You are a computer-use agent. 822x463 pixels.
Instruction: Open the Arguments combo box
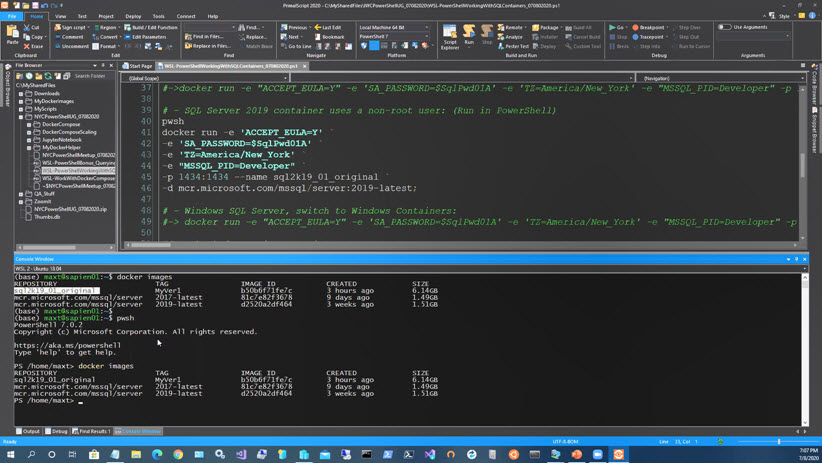coord(753,37)
